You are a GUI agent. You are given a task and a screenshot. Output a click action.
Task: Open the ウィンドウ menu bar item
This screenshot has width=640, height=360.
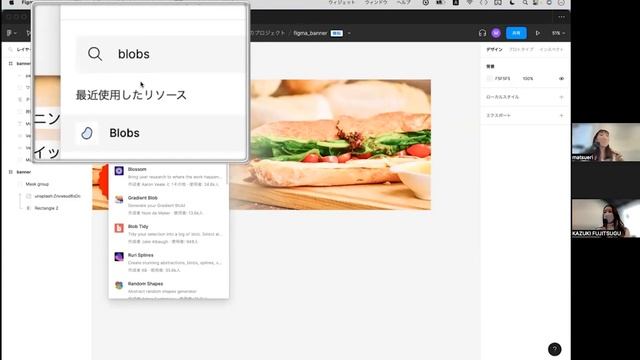(376, 2)
